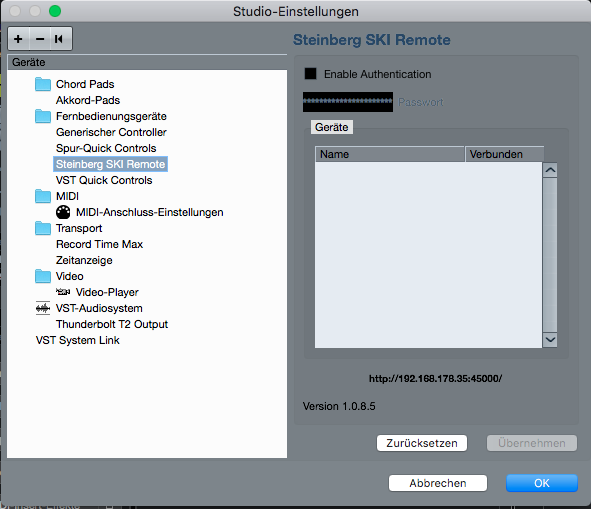The image size is (591, 509).
Task: Select Zeitanzeige entry
Action: pos(84,260)
